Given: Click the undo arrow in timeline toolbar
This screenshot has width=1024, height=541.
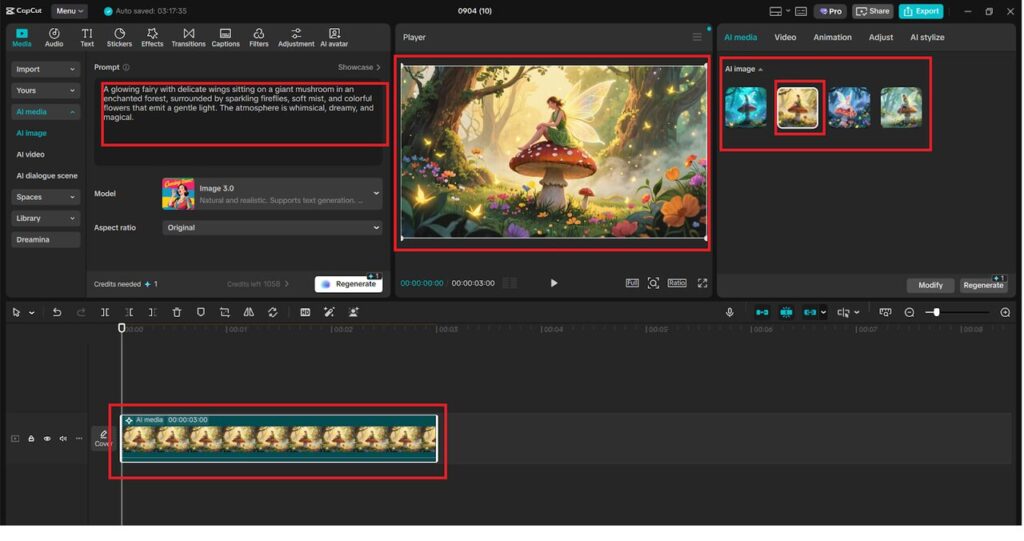Looking at the screenshot, I should click(57, 312).
